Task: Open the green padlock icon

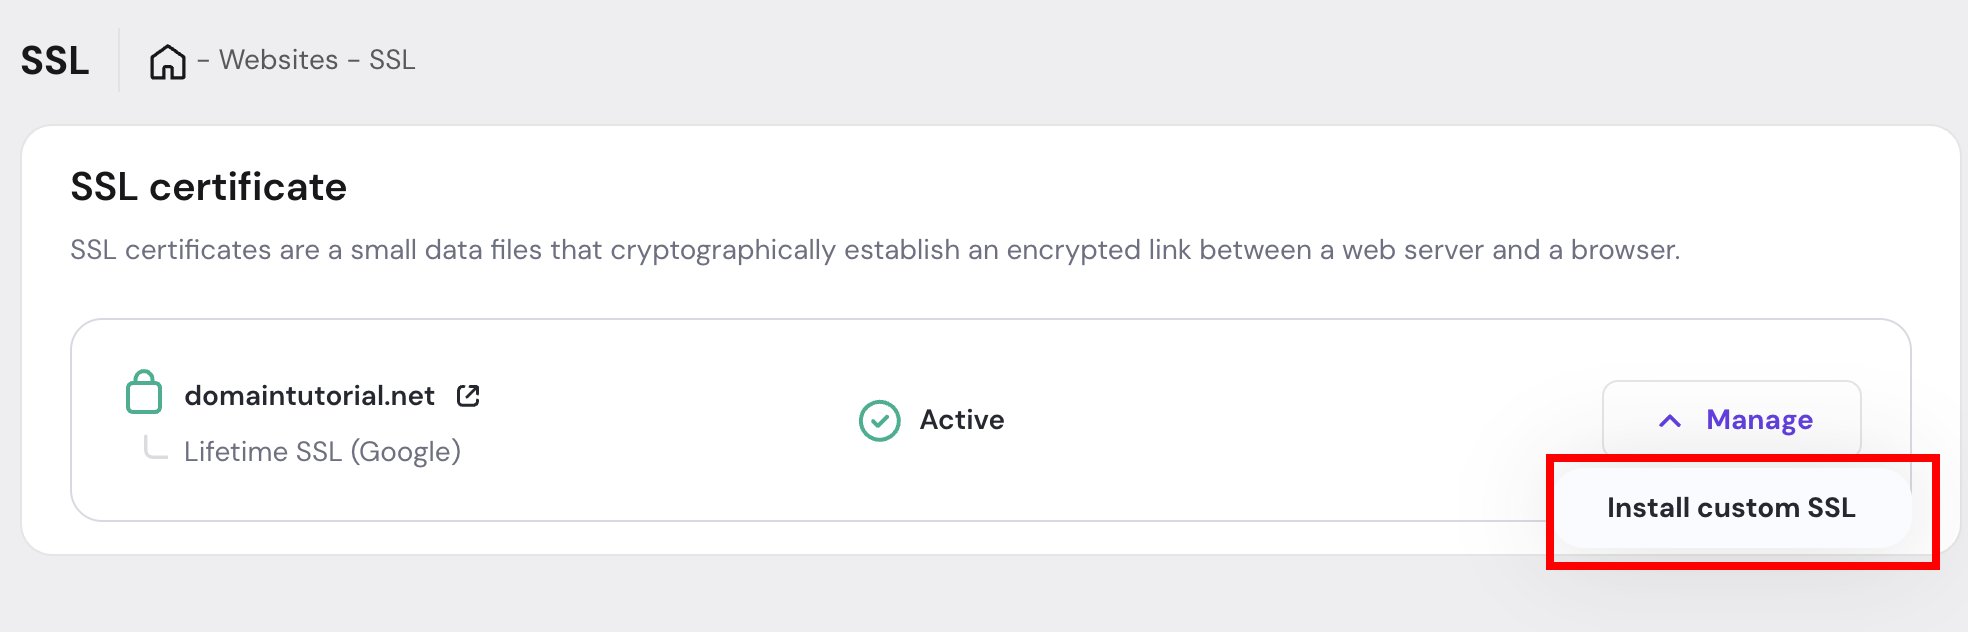Action: click(x=144, y=392)
